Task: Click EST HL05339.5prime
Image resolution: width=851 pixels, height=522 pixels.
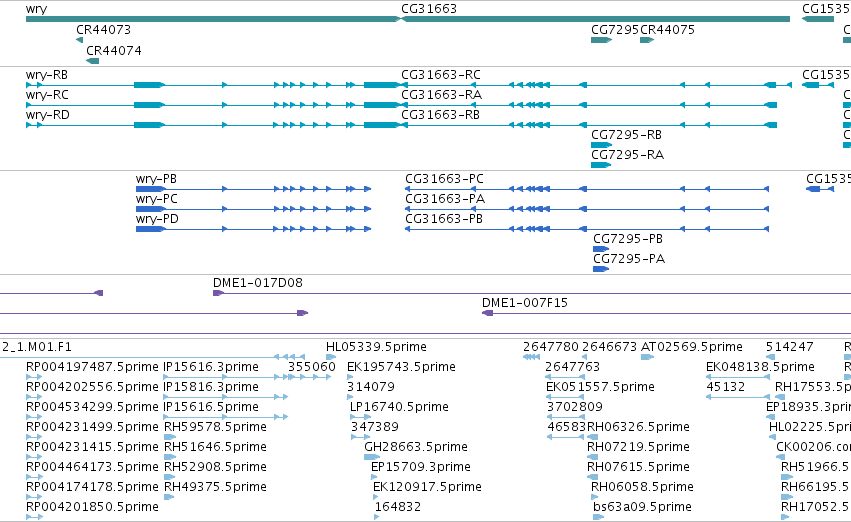Action: 376,347
